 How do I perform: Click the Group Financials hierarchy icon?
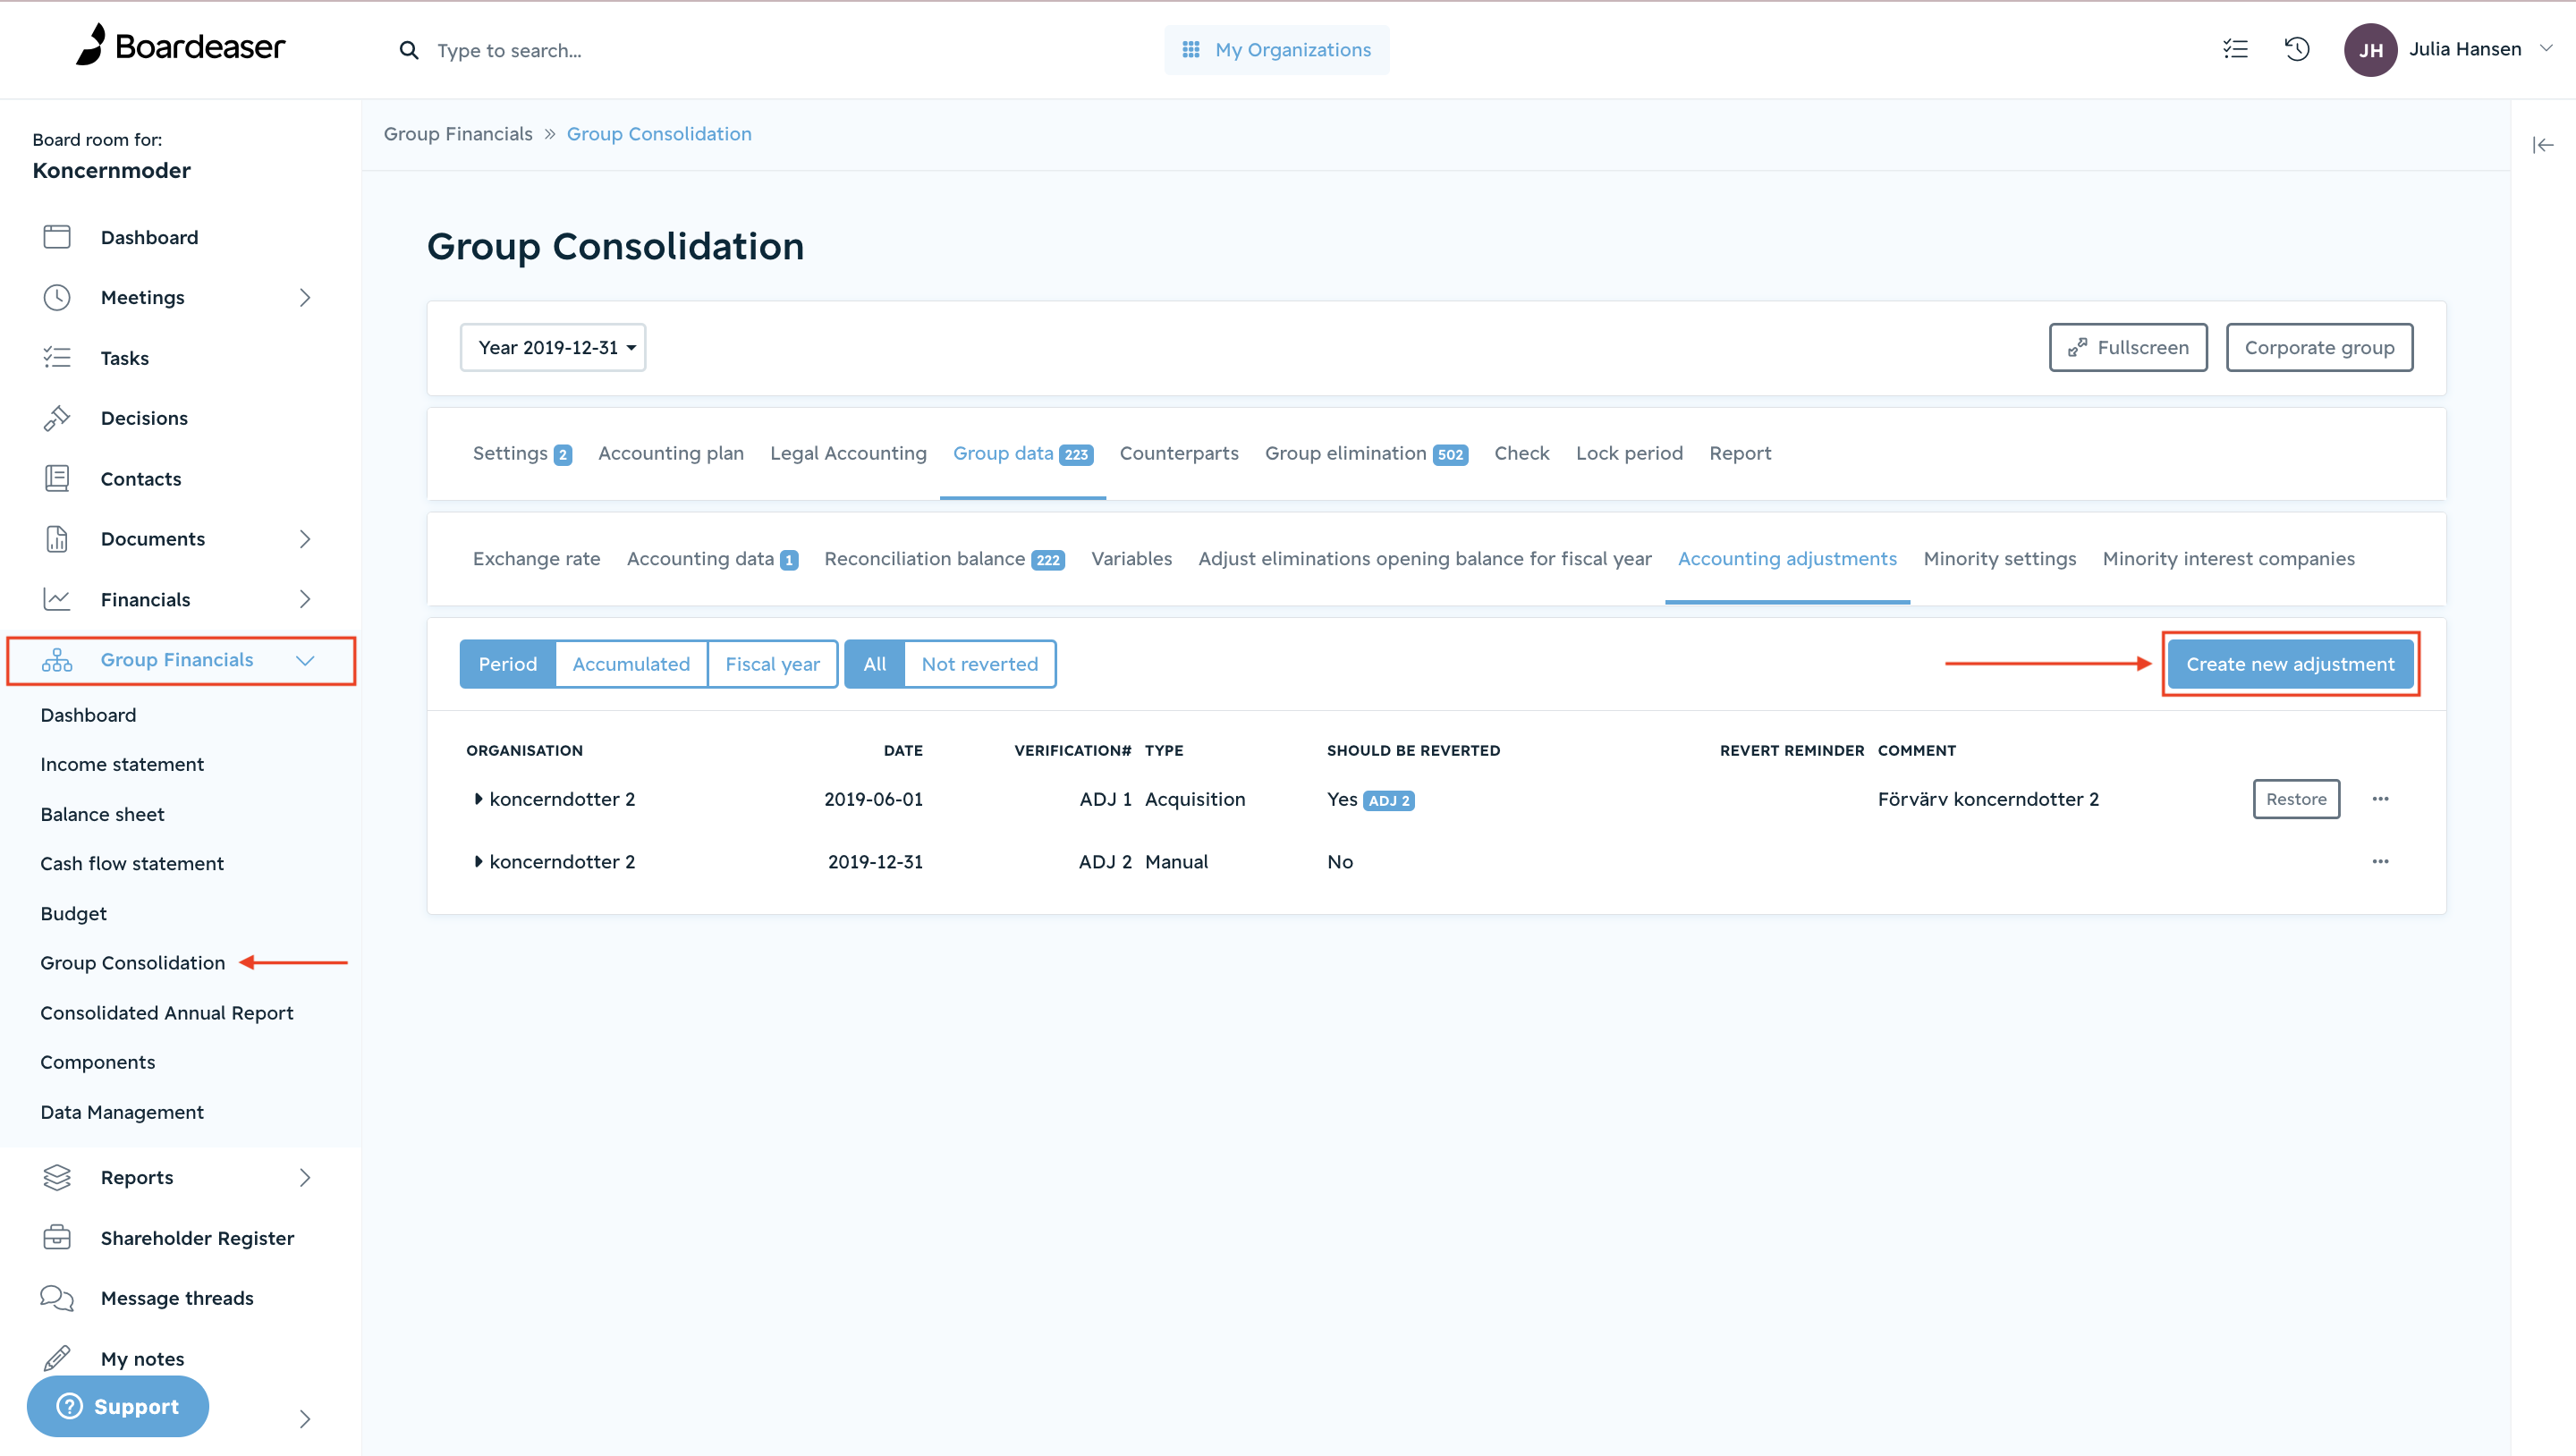57,660
